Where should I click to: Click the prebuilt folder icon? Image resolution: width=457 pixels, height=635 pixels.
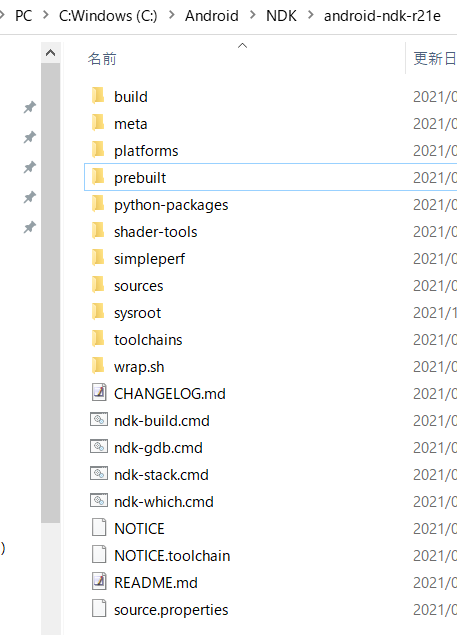tap(98, 177)
